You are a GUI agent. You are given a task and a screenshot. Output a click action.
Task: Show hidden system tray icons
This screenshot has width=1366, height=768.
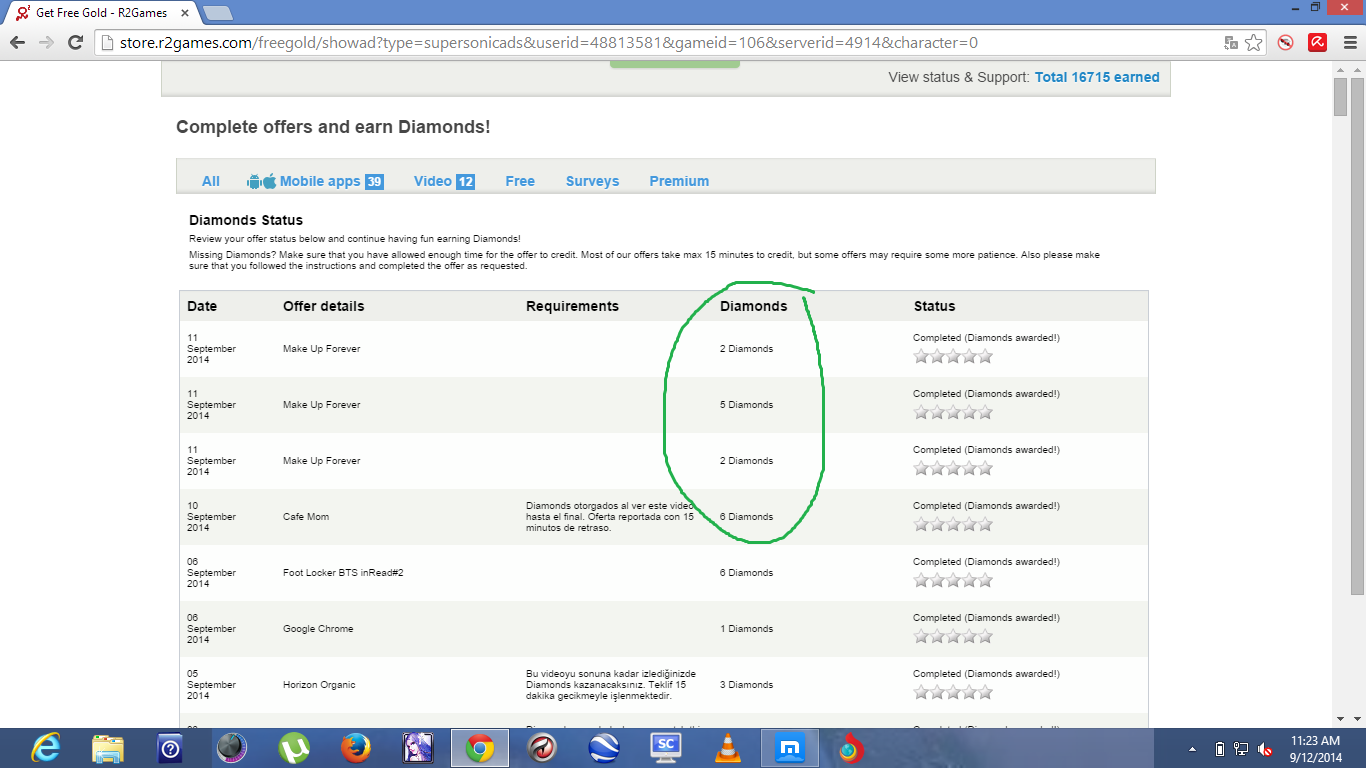point(1192,749)
